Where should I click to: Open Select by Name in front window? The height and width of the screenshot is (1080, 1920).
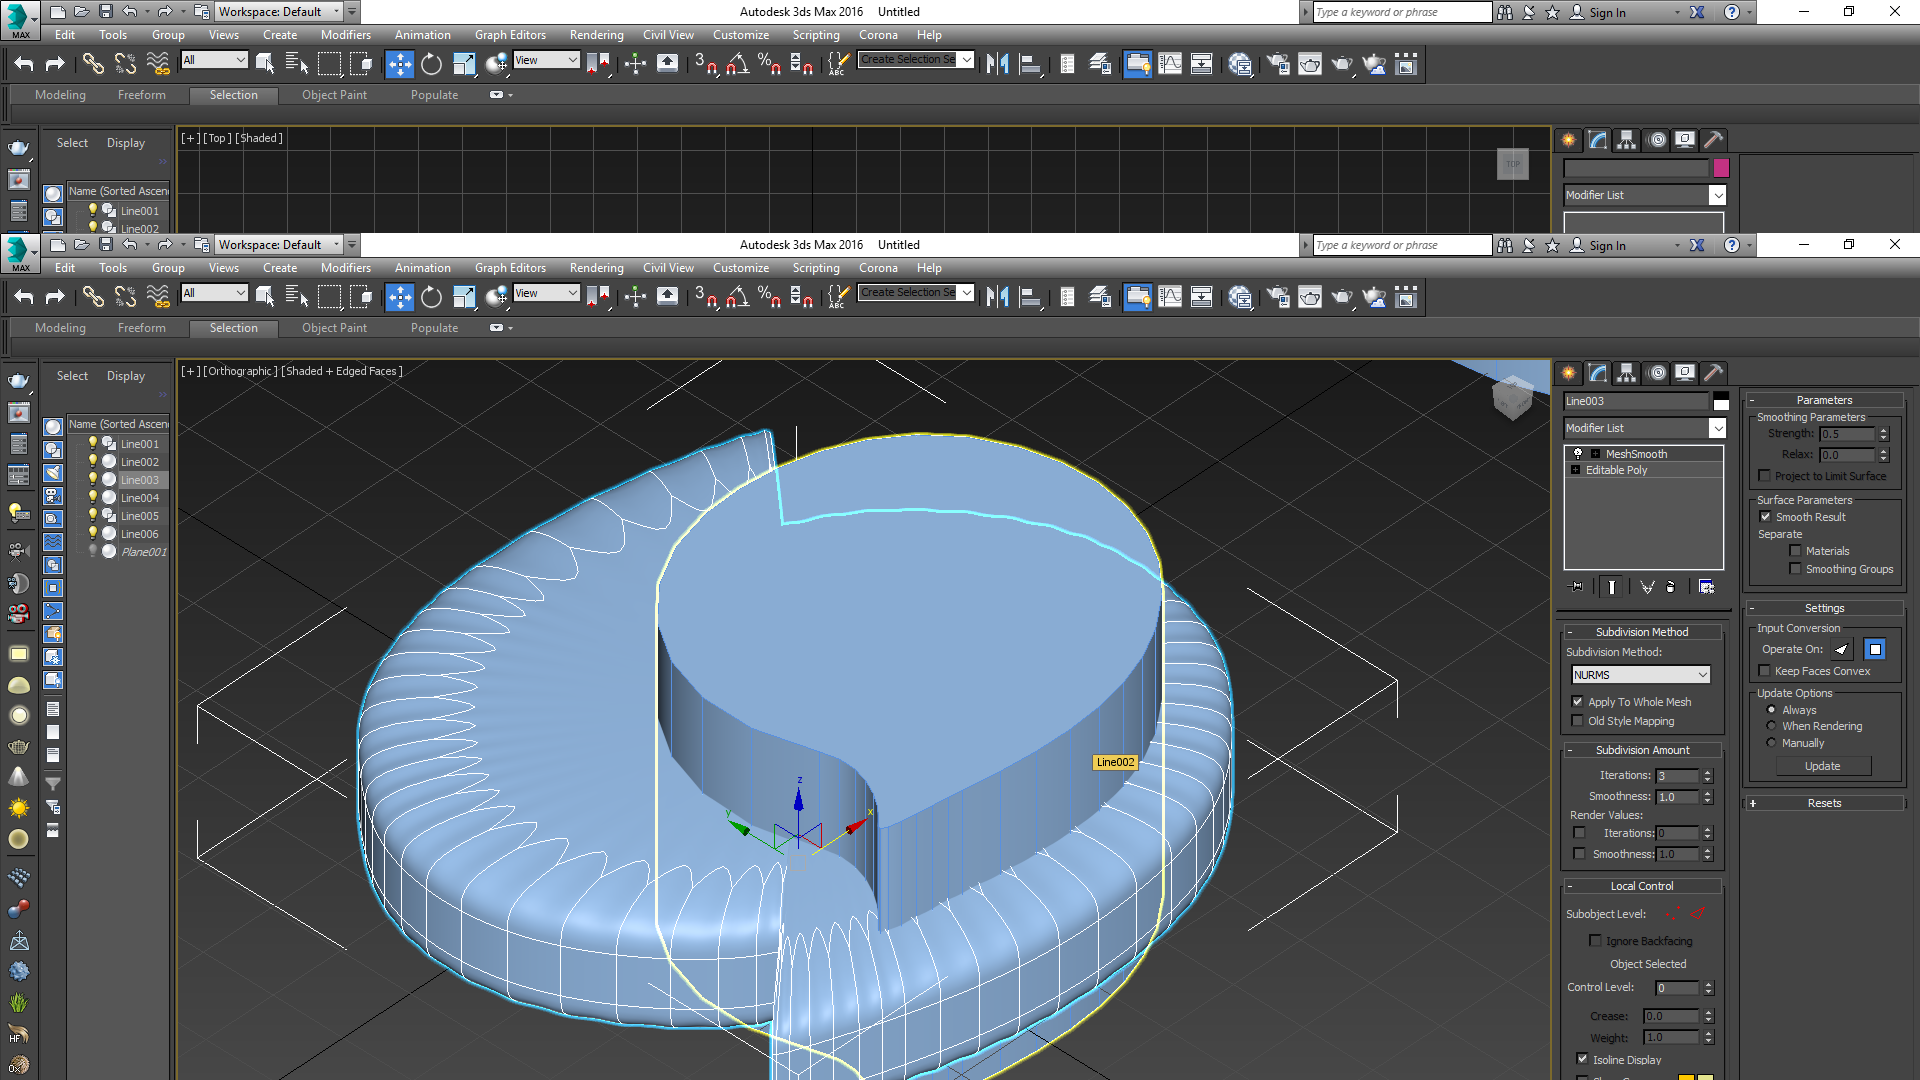pyautogui.click(x=297, y=297)
